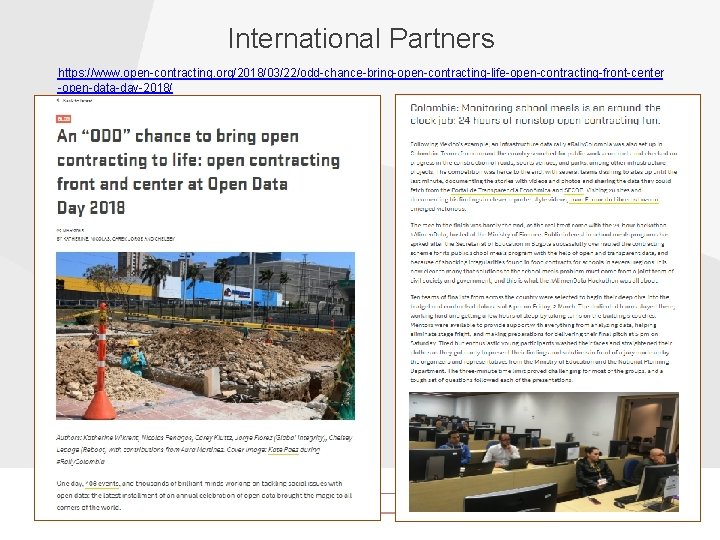Open the open-contracting.org article hyperlink

click(x=360, y=80)
